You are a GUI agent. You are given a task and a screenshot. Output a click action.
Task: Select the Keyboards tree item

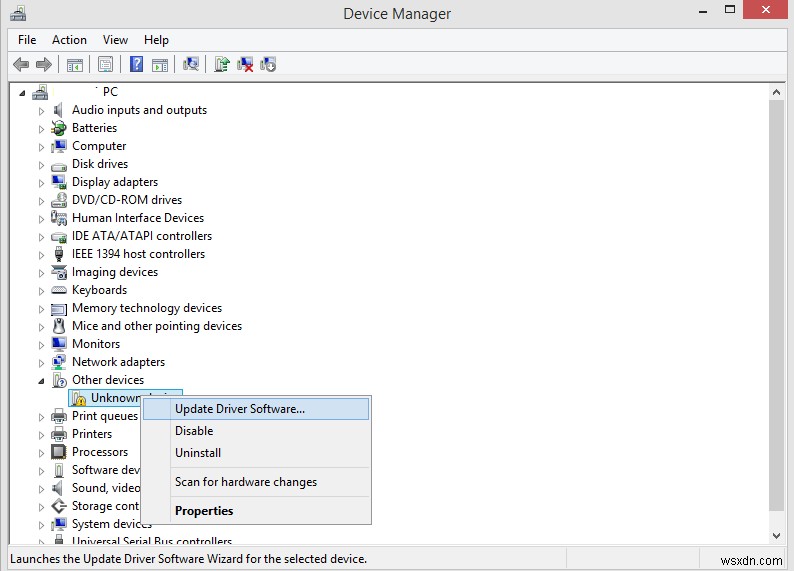pyautogui.click(x=99, y=290)
